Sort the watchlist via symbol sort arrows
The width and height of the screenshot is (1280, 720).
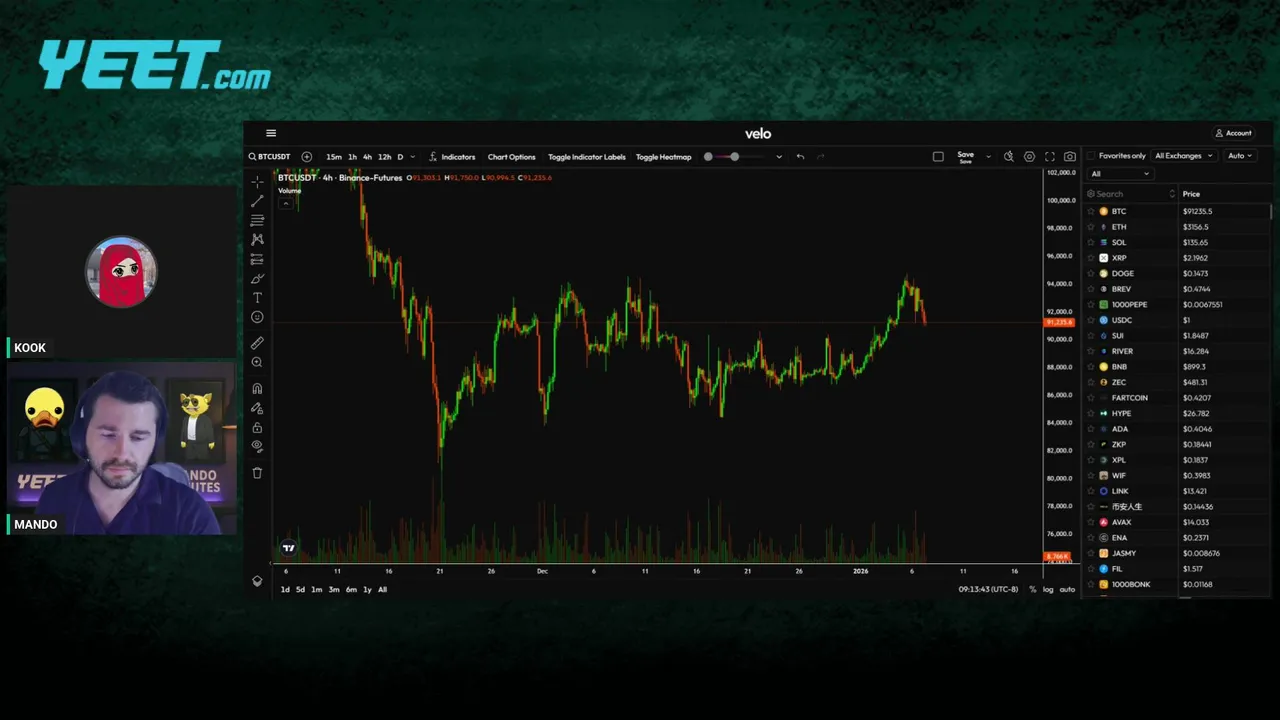click(1173, 194)
